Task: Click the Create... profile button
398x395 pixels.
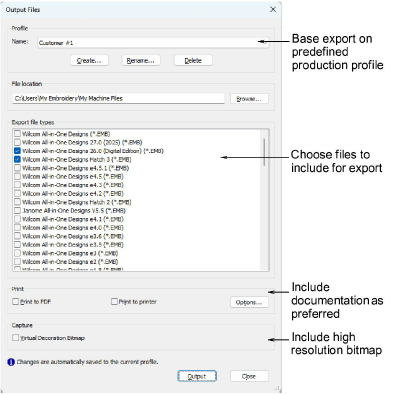Action: (x=89, y=61)
